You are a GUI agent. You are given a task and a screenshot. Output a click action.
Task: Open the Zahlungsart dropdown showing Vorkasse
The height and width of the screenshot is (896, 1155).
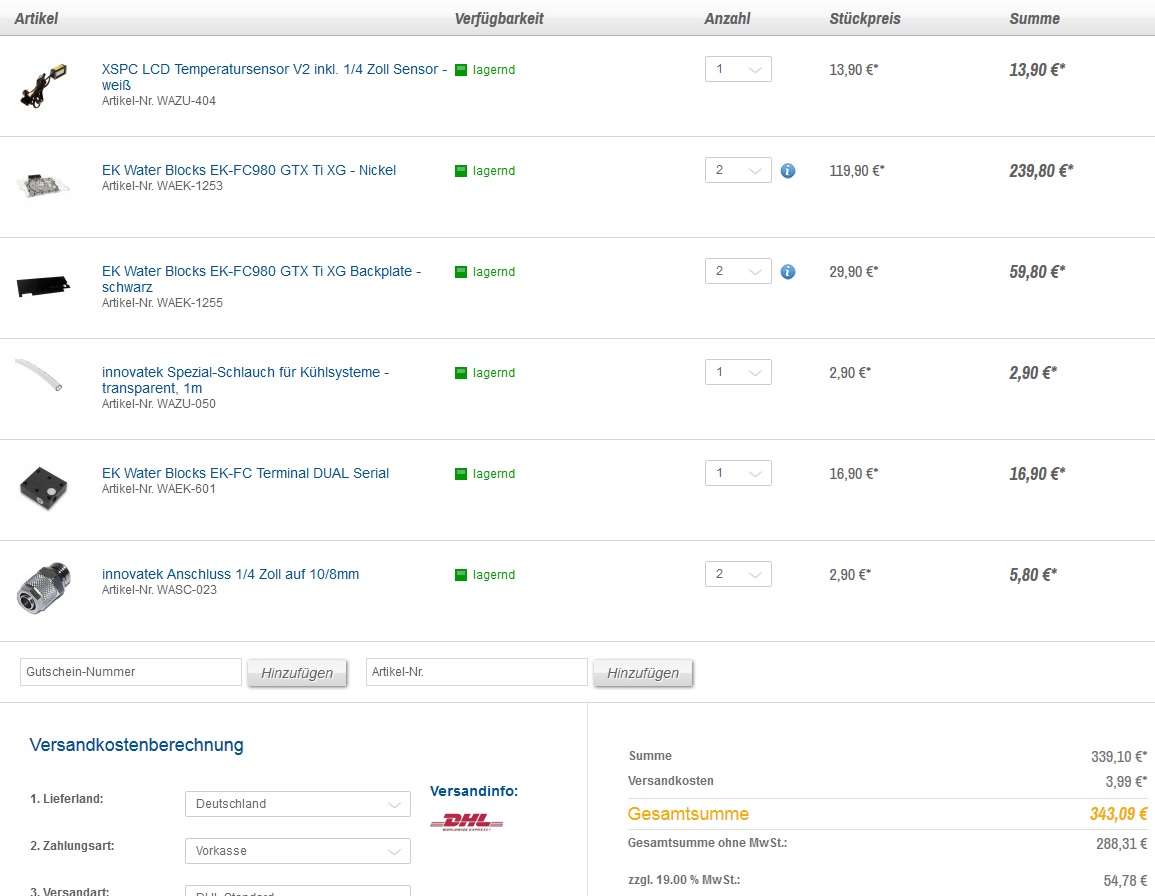pyautogui.click(x=298, y=851)
